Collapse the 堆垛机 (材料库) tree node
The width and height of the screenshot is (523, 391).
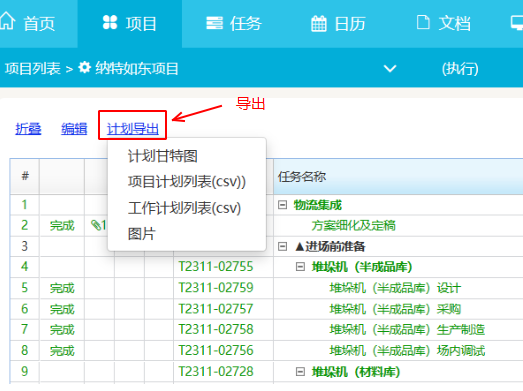coord(300,372)
